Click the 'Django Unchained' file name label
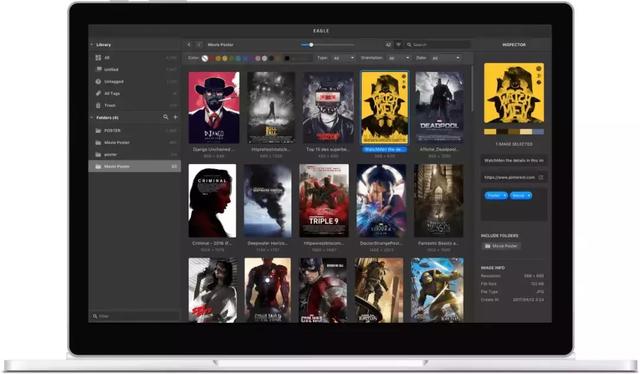This screenshot has width=640, height=374. (213, 149)
